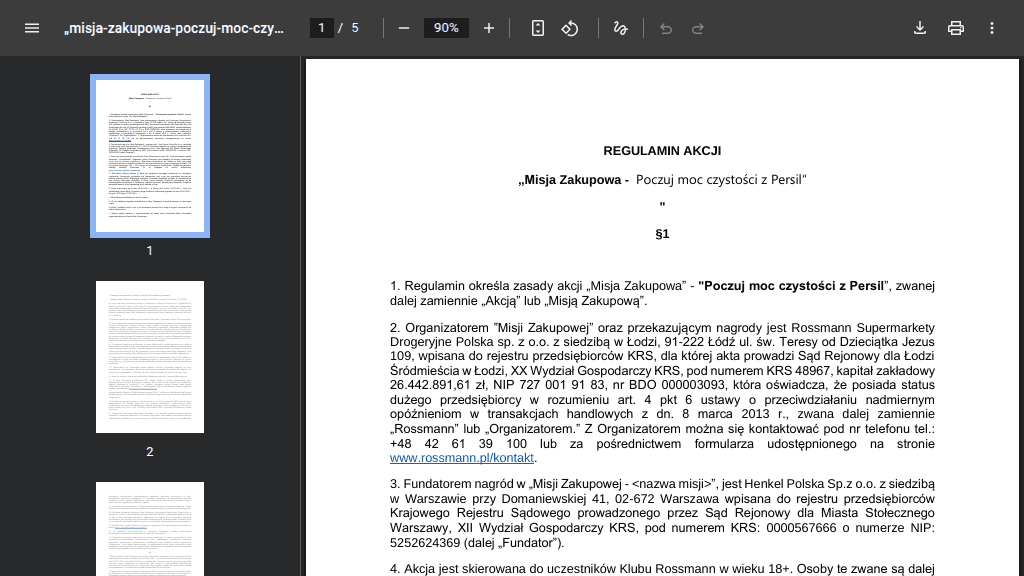Click the REGULAMIN AKCJI heading

[x=662, y=151]
